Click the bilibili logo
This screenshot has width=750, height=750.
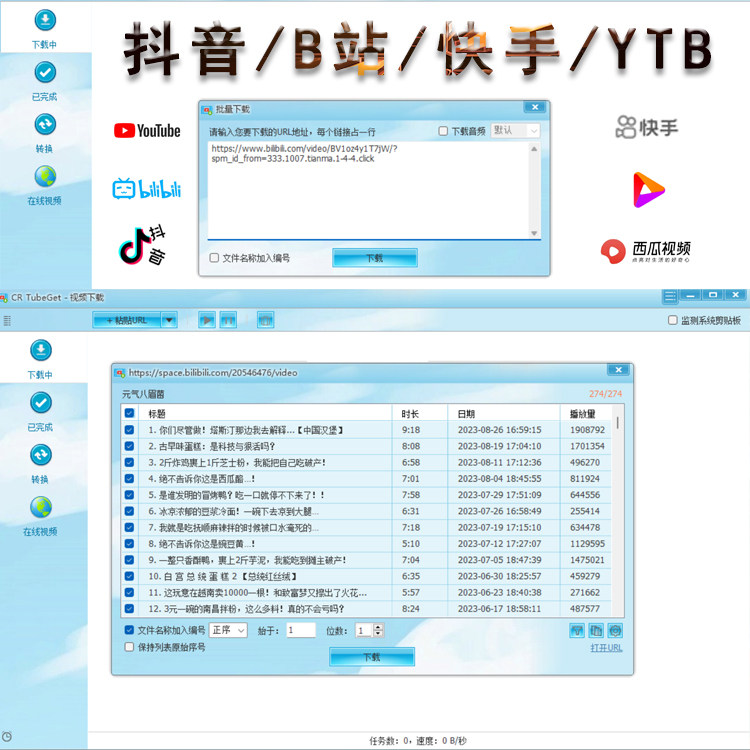click(x=147, y=188)
